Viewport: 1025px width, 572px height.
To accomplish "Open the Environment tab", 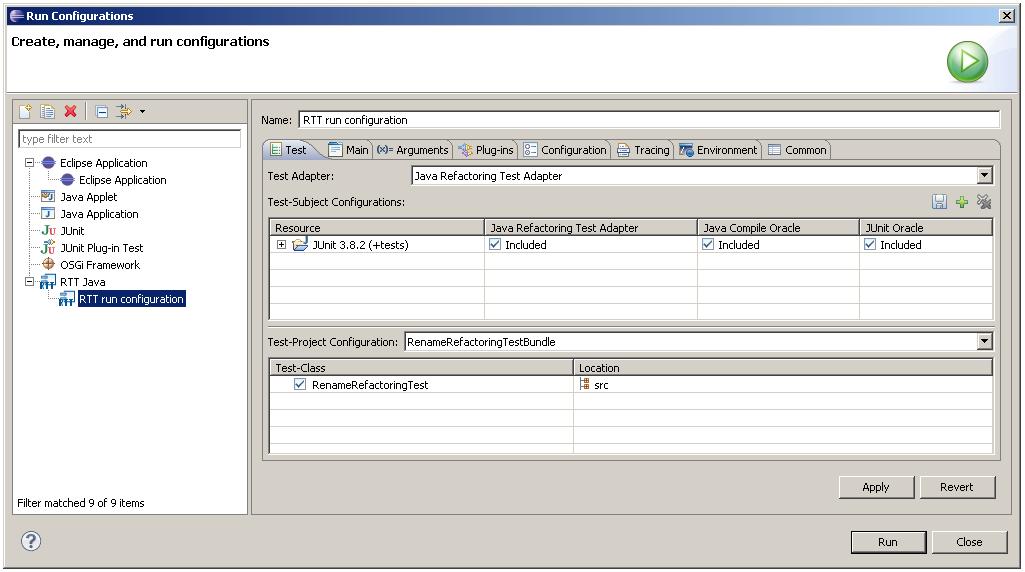I will pyautogui.click(x=718, y=150).
